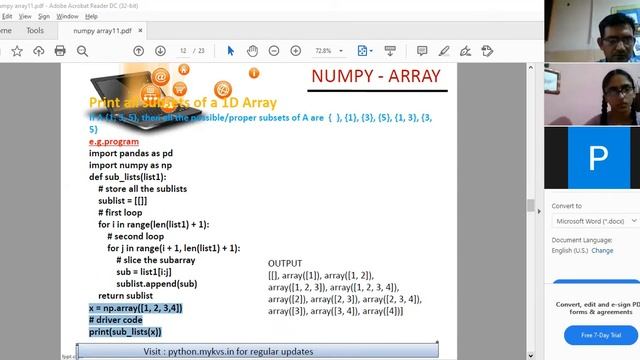
Task: Open the Window menu
Action: click(67, 16)
